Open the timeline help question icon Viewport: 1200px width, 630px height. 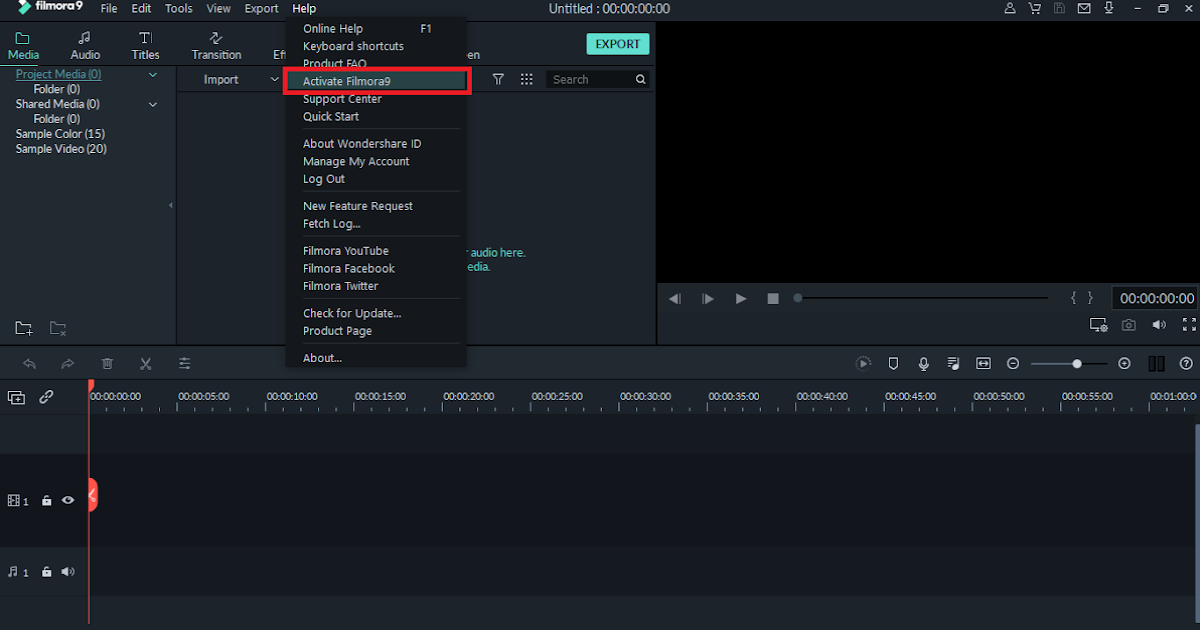[x=1186, y=364]
